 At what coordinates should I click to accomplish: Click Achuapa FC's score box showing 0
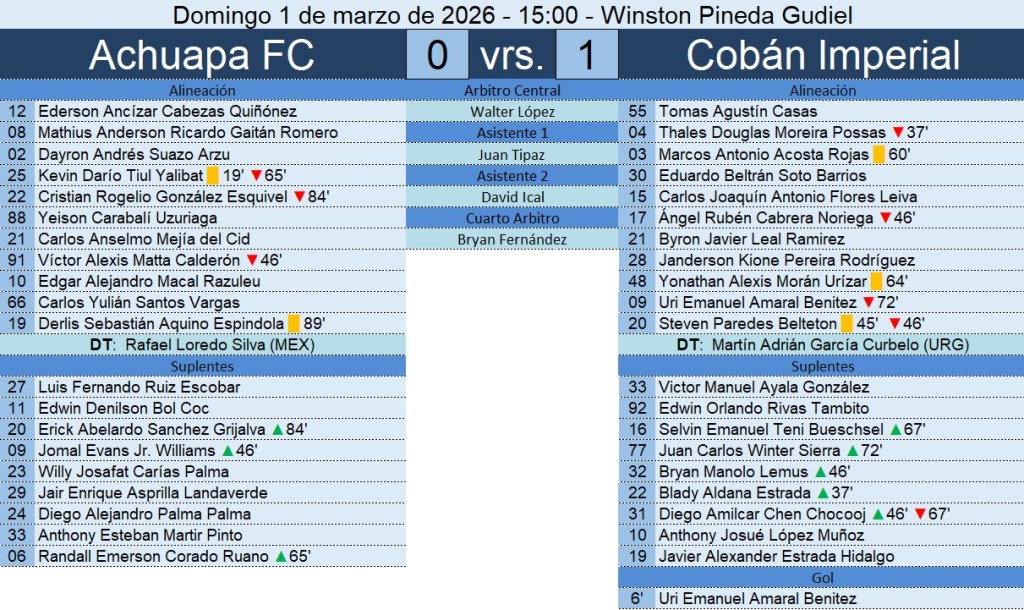click(x=437, y=55)
